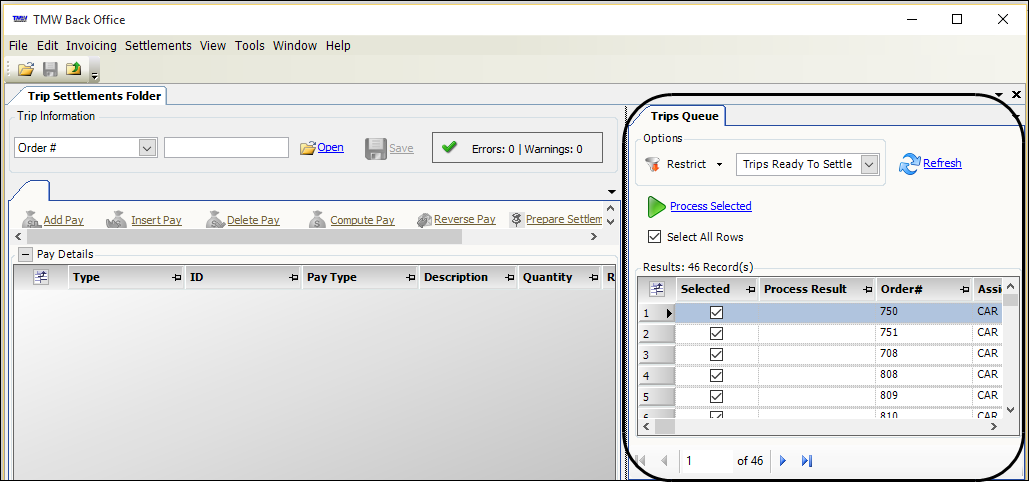Open the Invoicing menu
The height and width of the screenshot is (483, 1029).
91,45
